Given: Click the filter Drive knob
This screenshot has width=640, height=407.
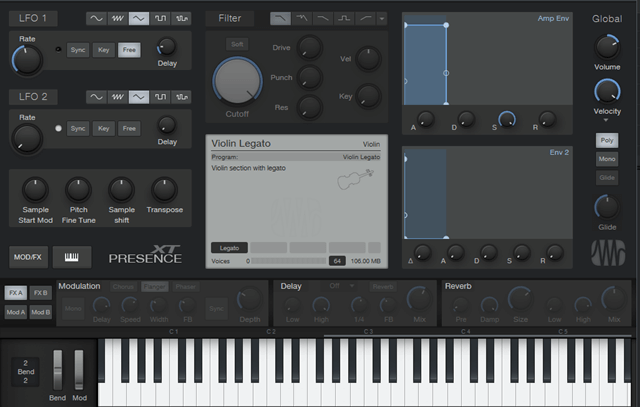Looking at the screenshot, I should [x=309, y=47].
